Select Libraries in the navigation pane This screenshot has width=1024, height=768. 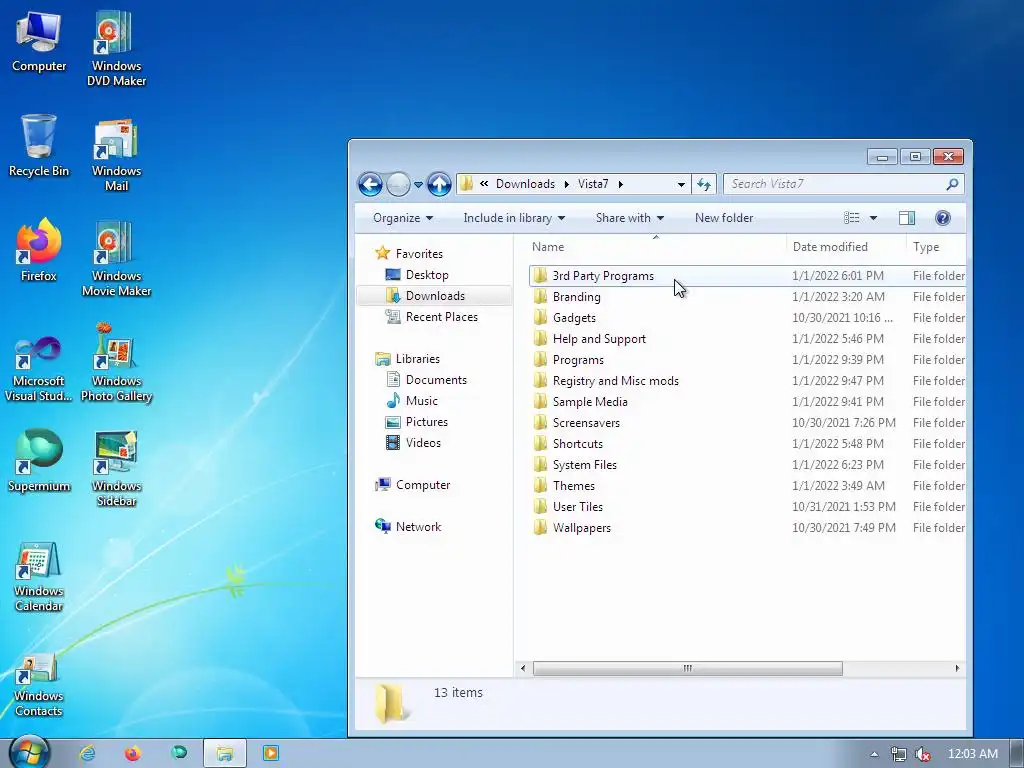(x=417, y=359)
